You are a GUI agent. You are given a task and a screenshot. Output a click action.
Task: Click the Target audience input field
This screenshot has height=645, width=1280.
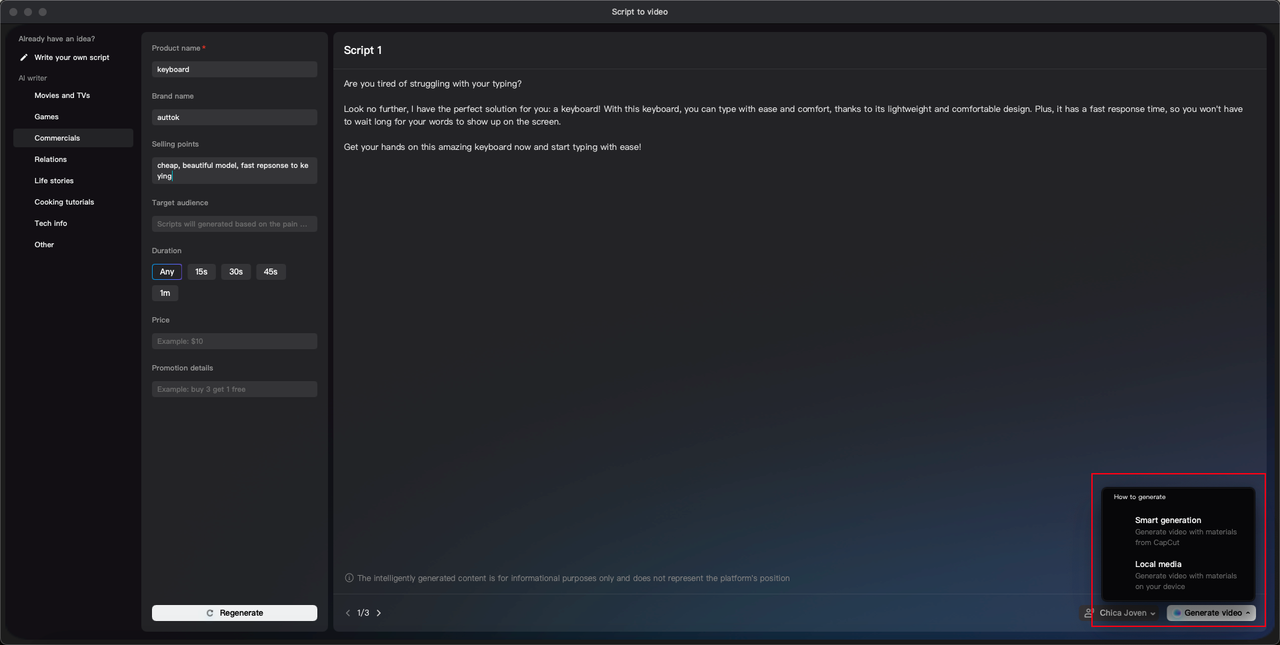[234, 224]
